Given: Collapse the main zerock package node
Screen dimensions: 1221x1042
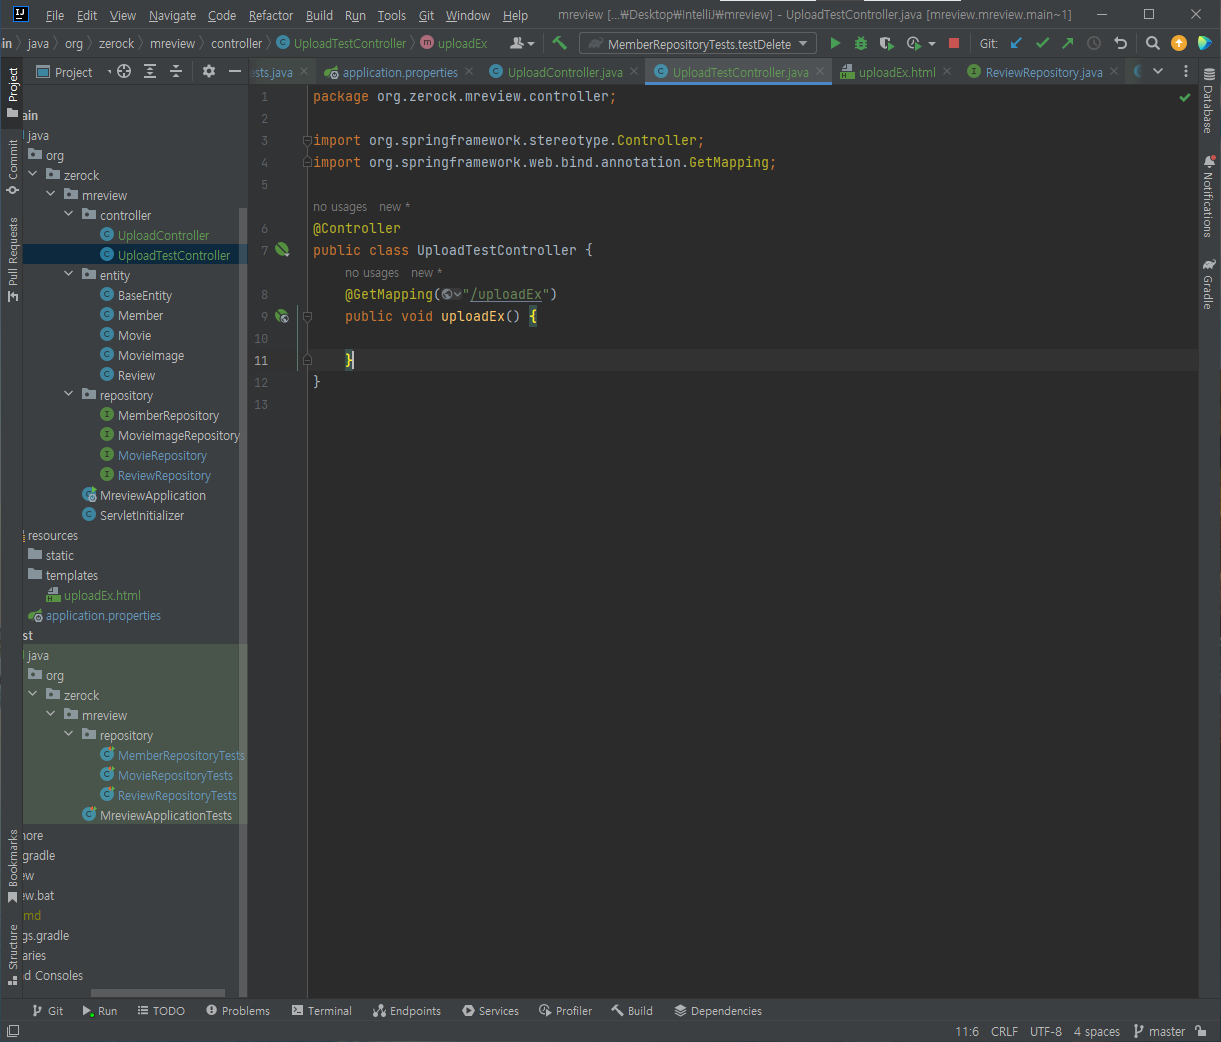Looking at the screenshot, I should [33, 174].
